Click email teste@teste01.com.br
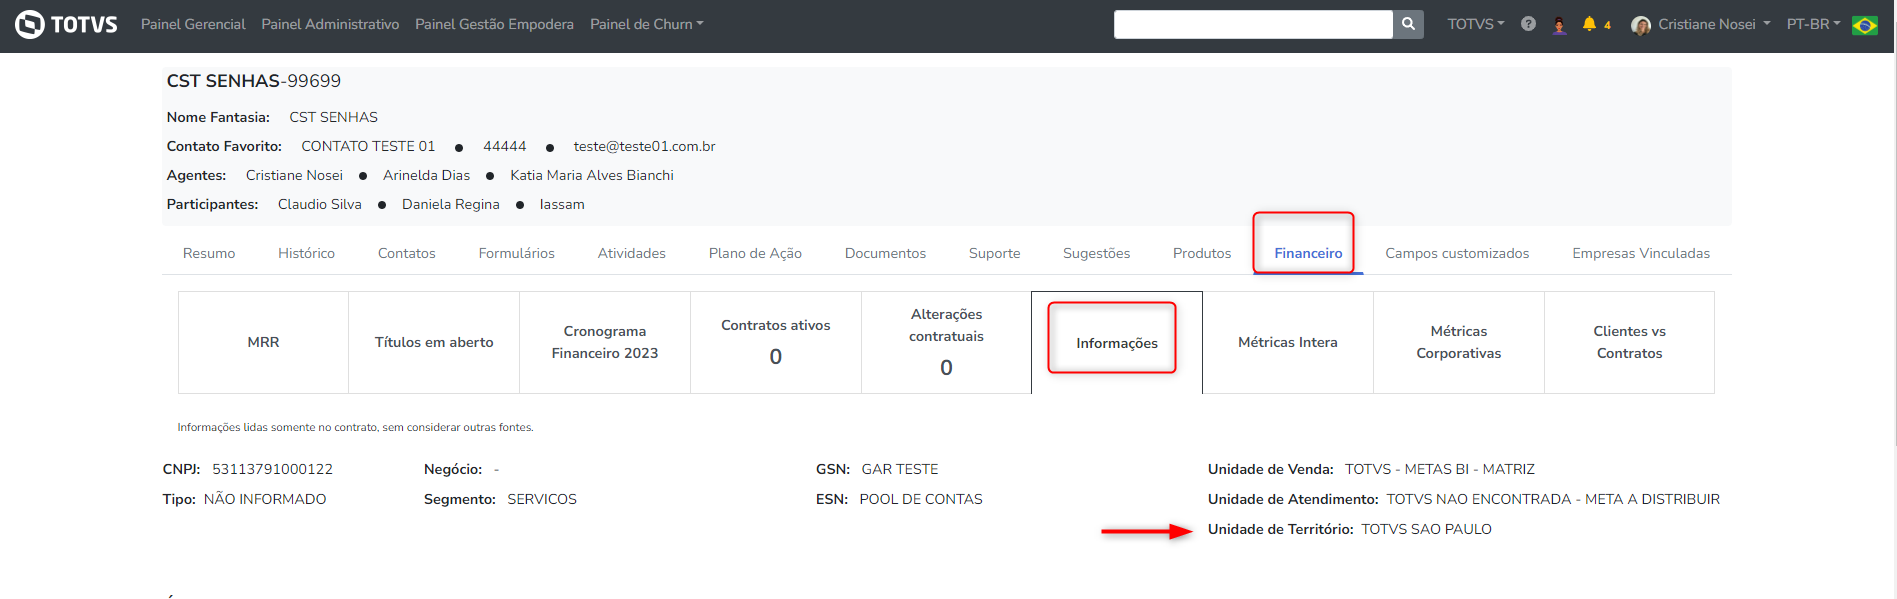Viewport: 1897px width, 599px height. 644,146
